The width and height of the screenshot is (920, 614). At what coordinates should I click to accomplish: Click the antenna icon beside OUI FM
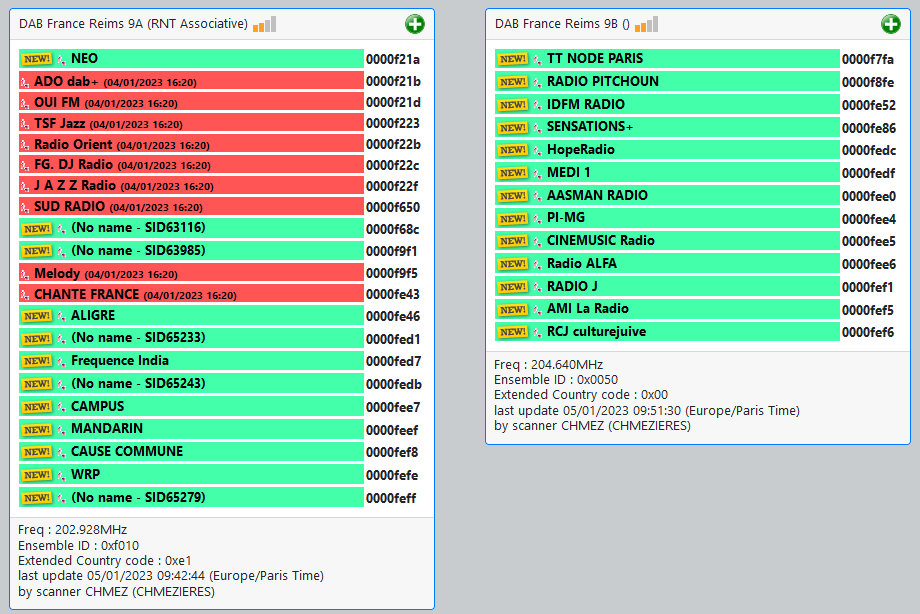[x=25, y=103]
